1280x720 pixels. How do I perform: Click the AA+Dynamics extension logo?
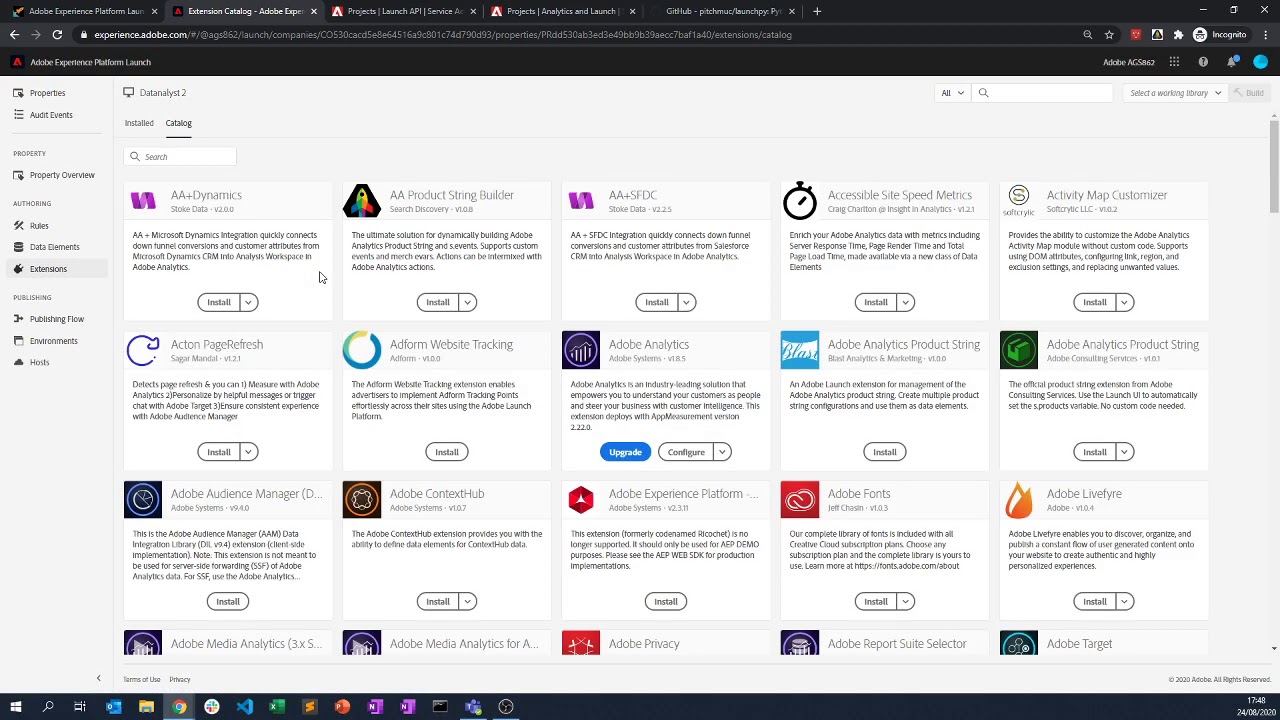[143, 201]
